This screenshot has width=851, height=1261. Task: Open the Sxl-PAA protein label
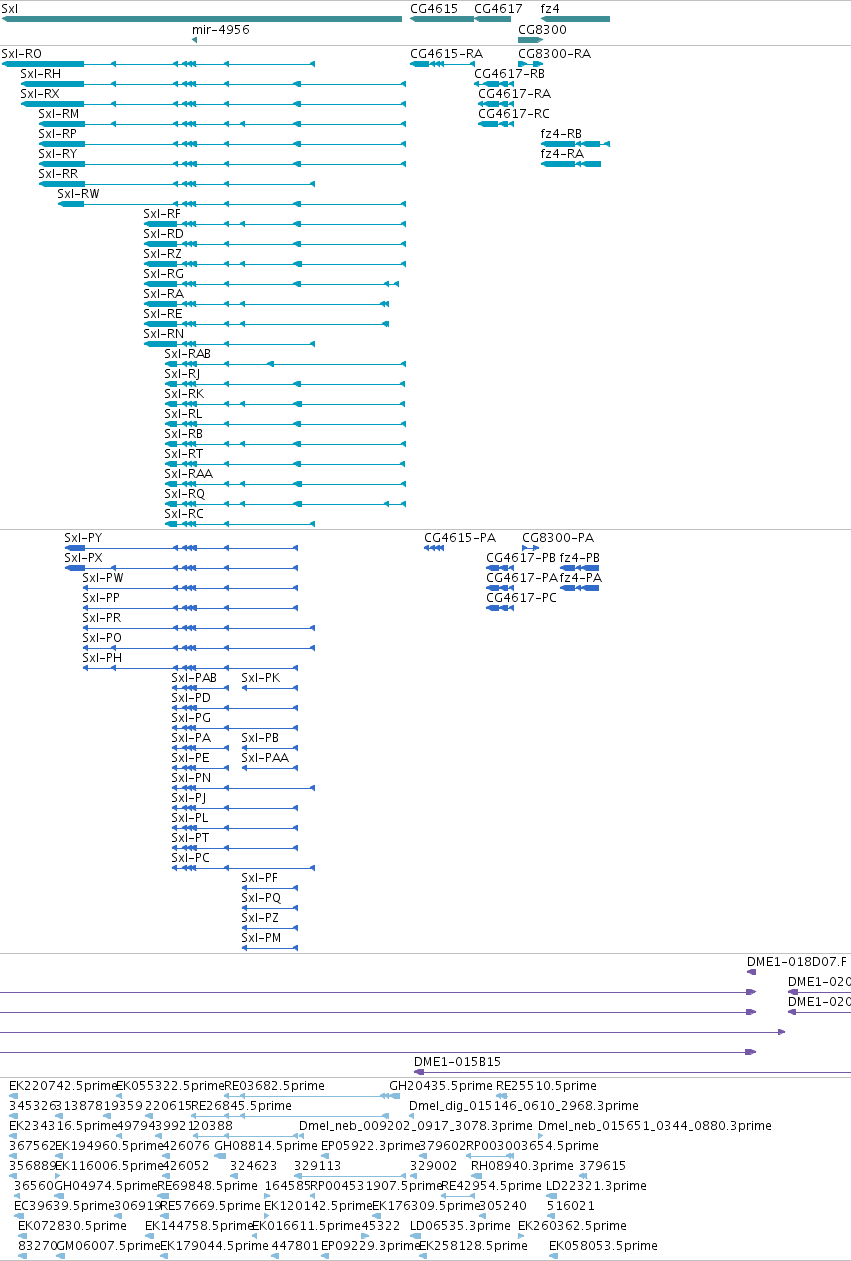point(265,758)
